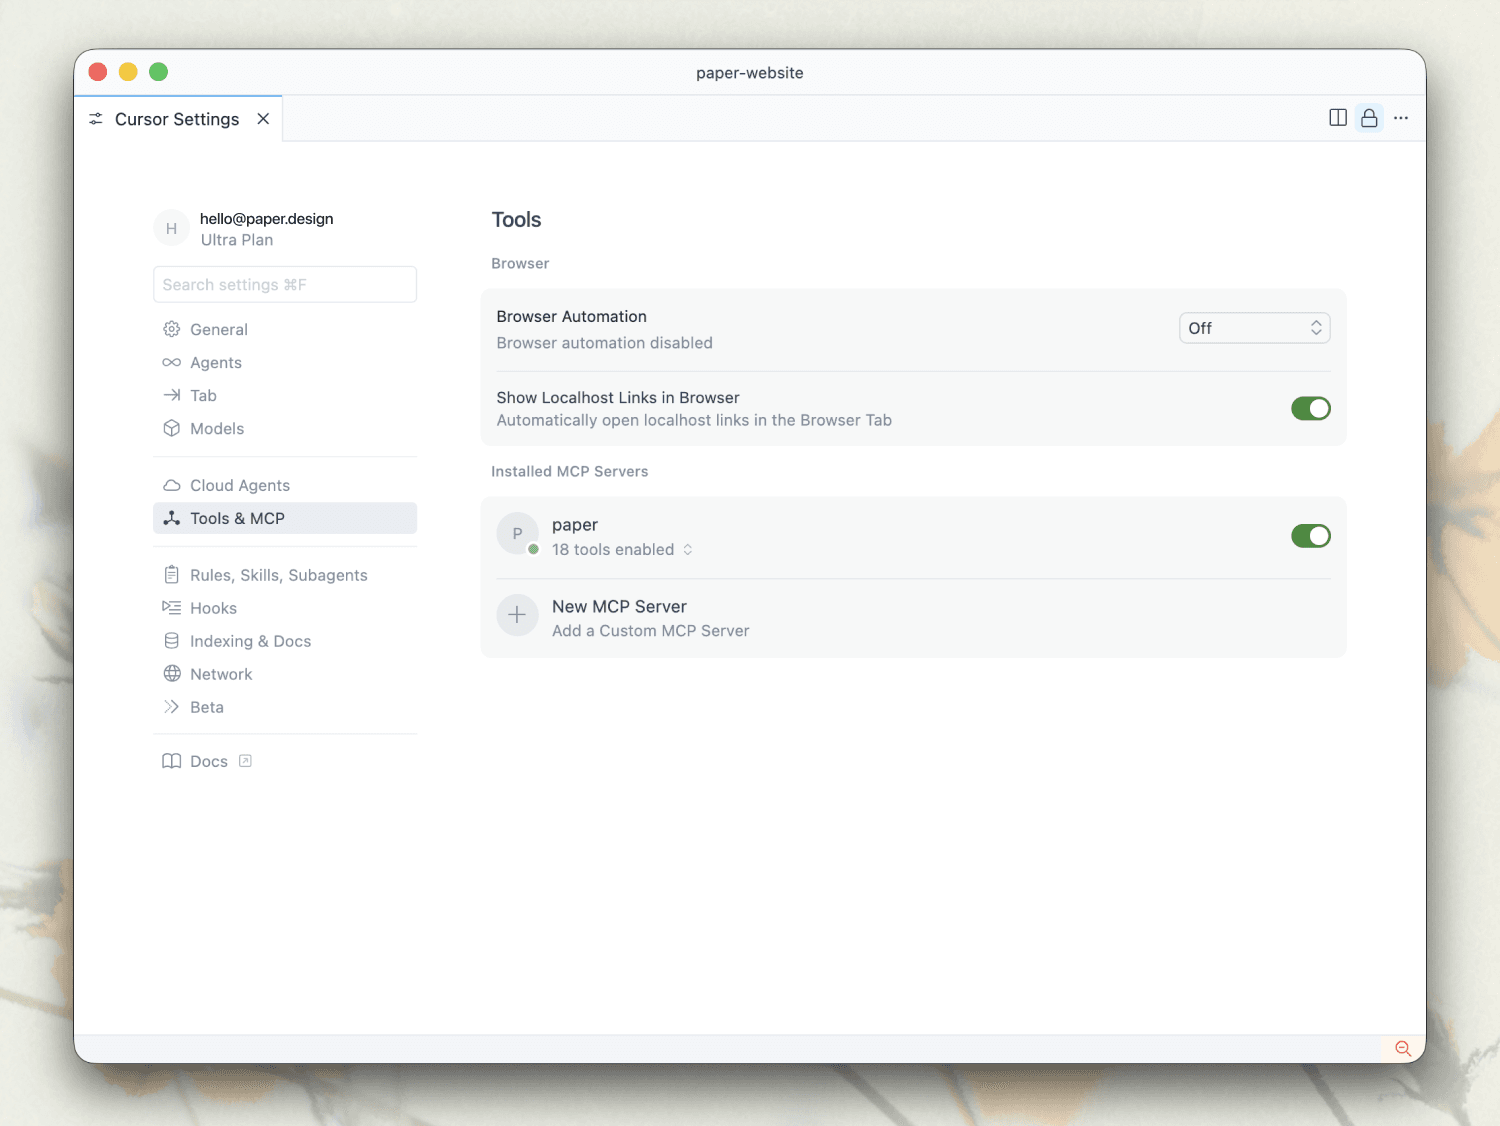1500x1126 pixels.
Task: Expand the 18 tools enabled list
Action: [622, 549]
